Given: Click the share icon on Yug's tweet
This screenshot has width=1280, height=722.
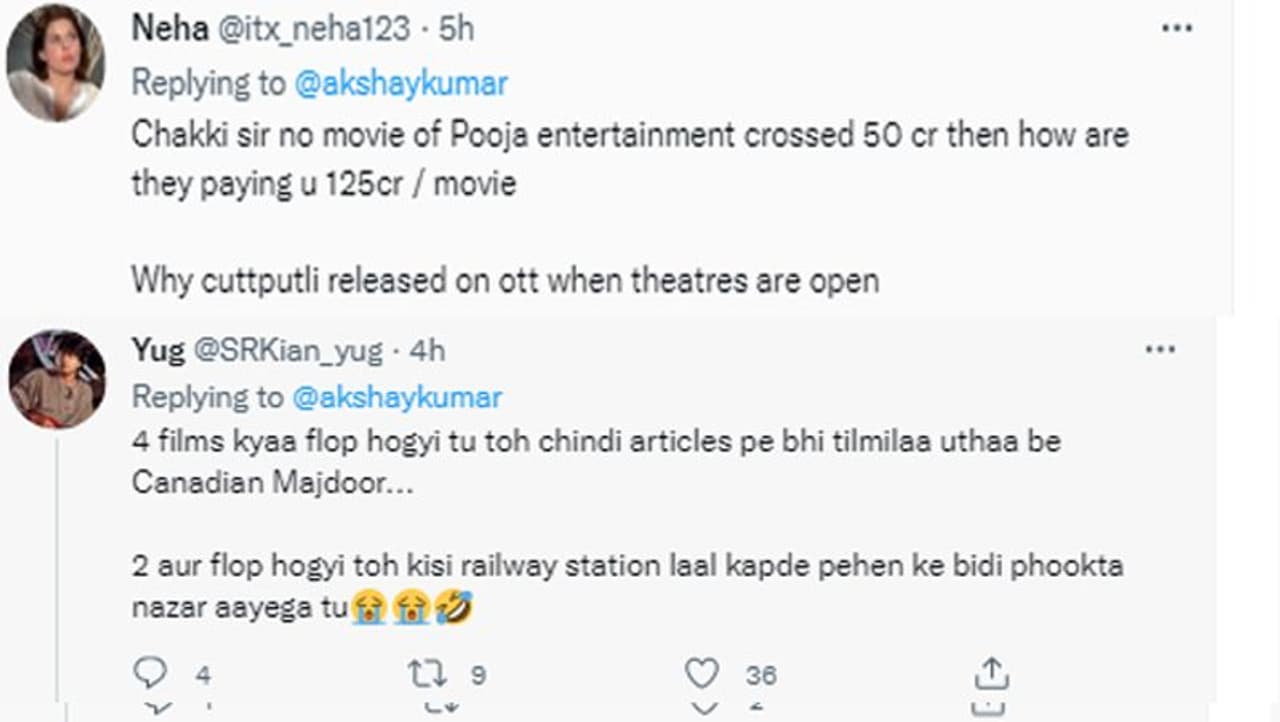Looking at the screenshot, I should tap(990, 673).
